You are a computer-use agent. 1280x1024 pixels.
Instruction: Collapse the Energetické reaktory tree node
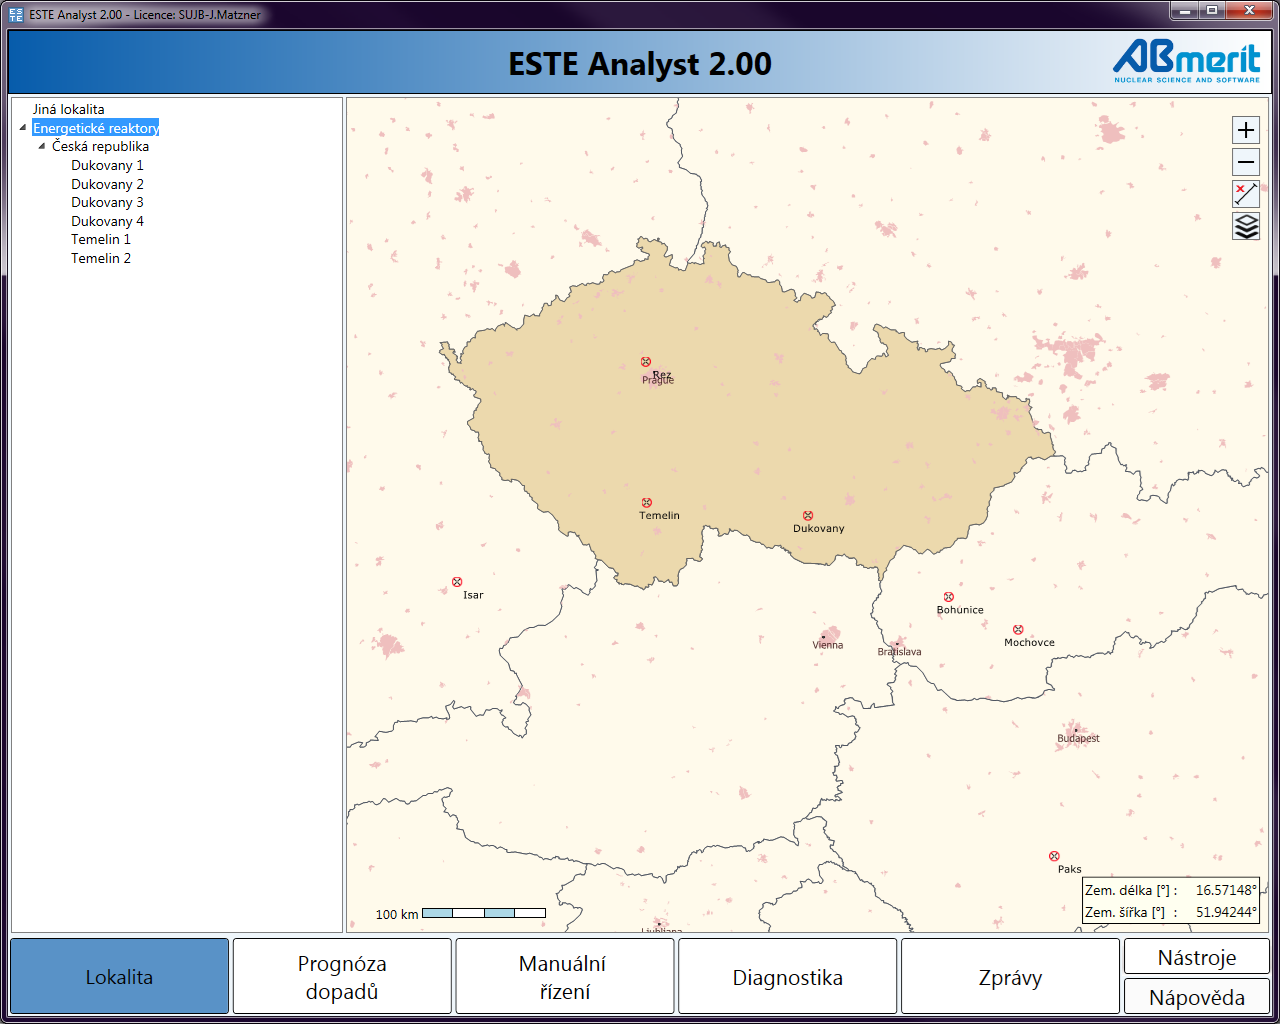pyautogui.click(x=23, y=128)
